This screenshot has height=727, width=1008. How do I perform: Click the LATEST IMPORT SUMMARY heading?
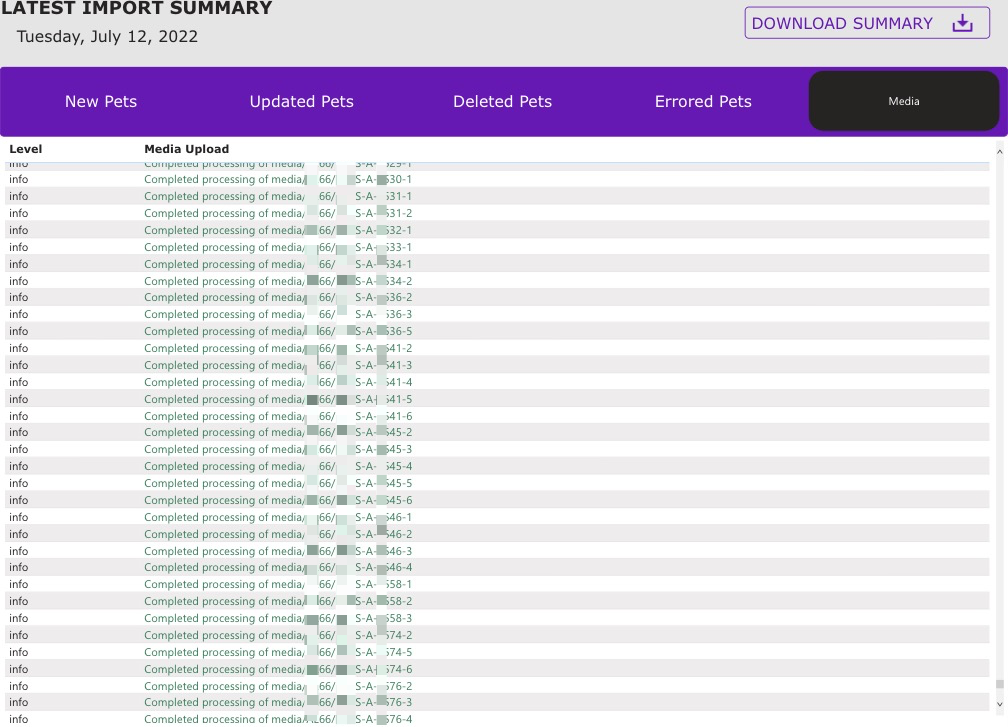(137, 9)
